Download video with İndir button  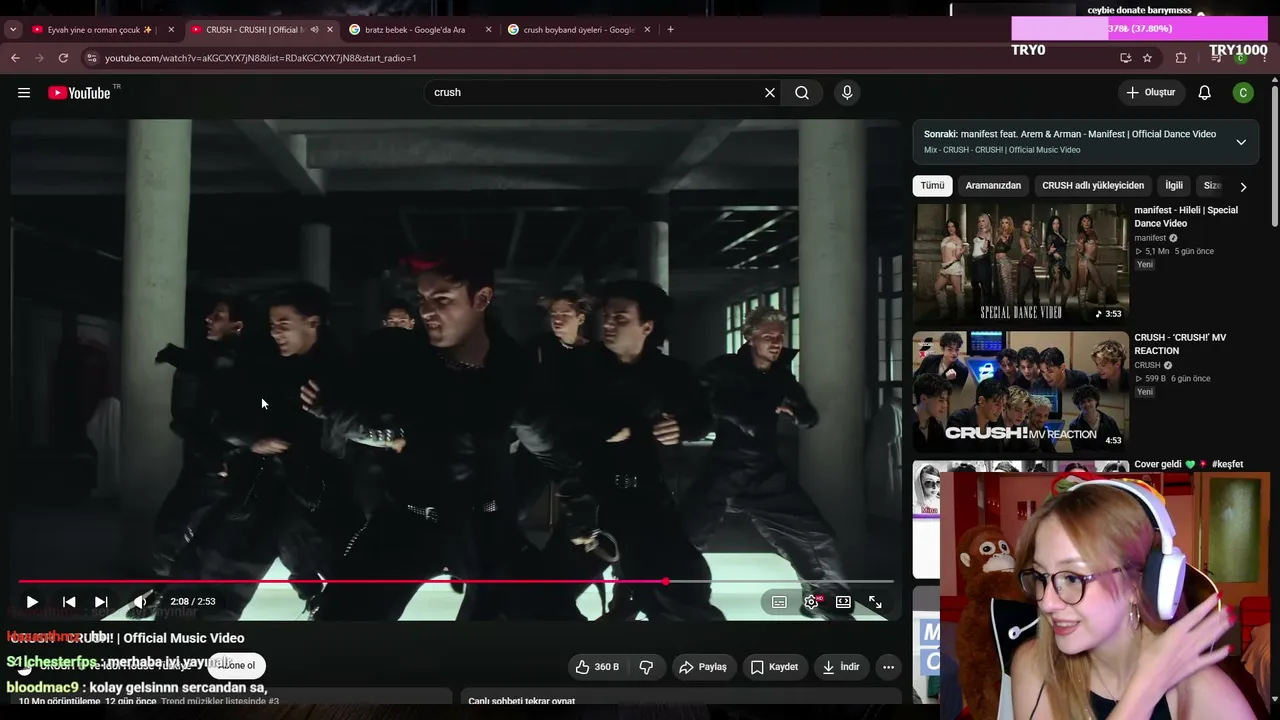840,667
